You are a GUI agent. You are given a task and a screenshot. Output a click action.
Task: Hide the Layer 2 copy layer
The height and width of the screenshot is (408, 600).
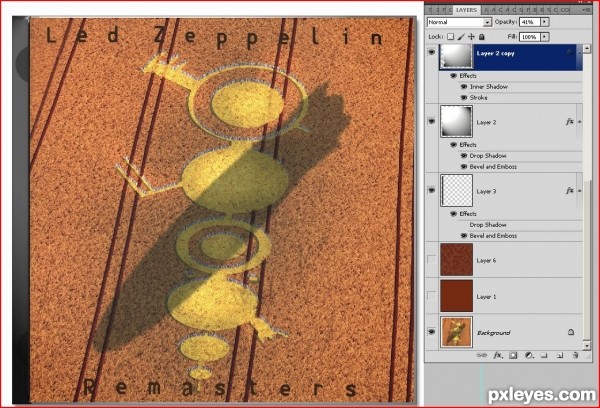[x=432, y=52]
